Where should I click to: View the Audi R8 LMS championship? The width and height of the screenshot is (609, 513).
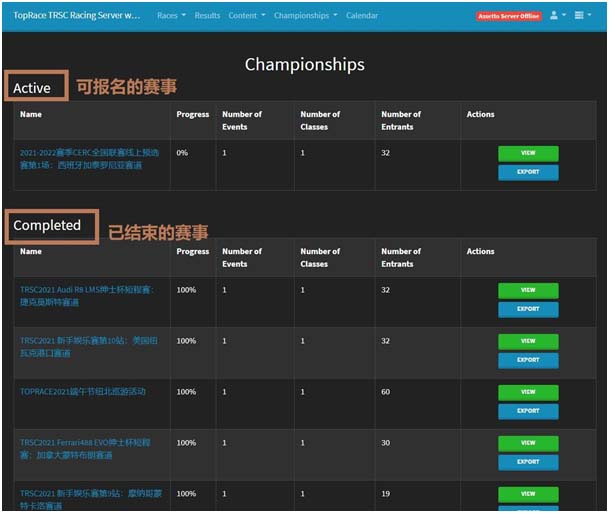(x=528, y=290)
